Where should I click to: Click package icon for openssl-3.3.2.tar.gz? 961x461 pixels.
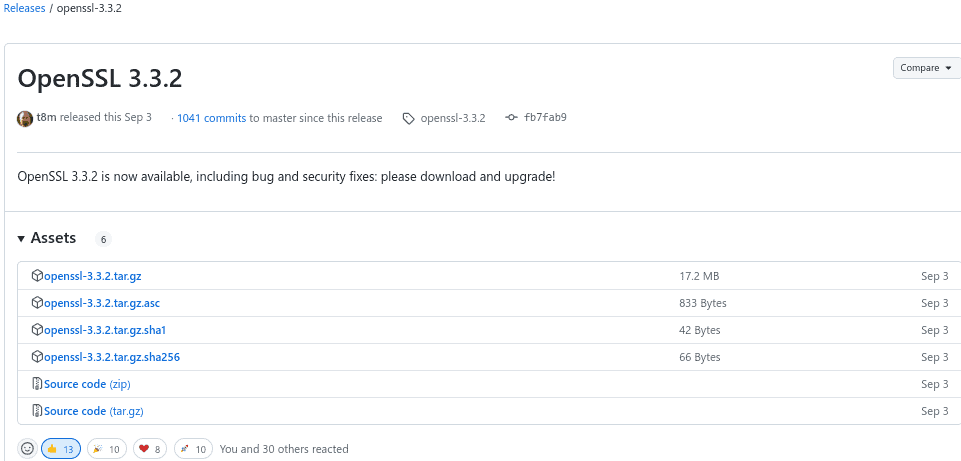pyautogui.click(x=37, y=276)
